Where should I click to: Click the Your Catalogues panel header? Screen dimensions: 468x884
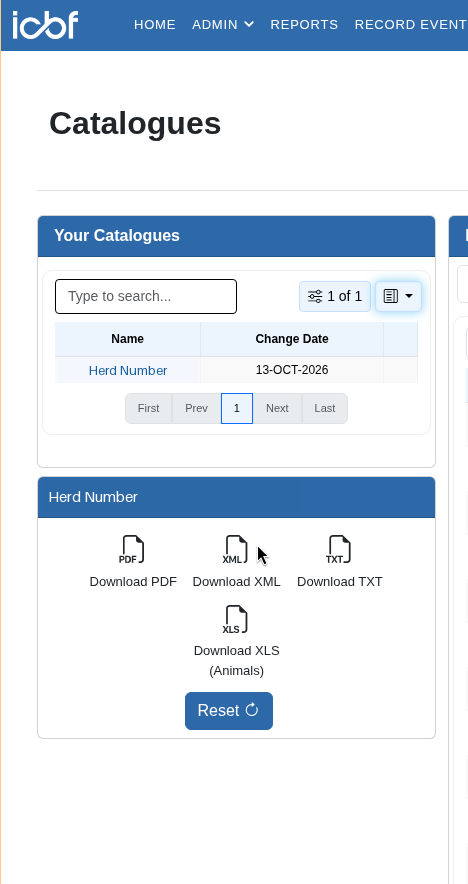tap(236, 236)
